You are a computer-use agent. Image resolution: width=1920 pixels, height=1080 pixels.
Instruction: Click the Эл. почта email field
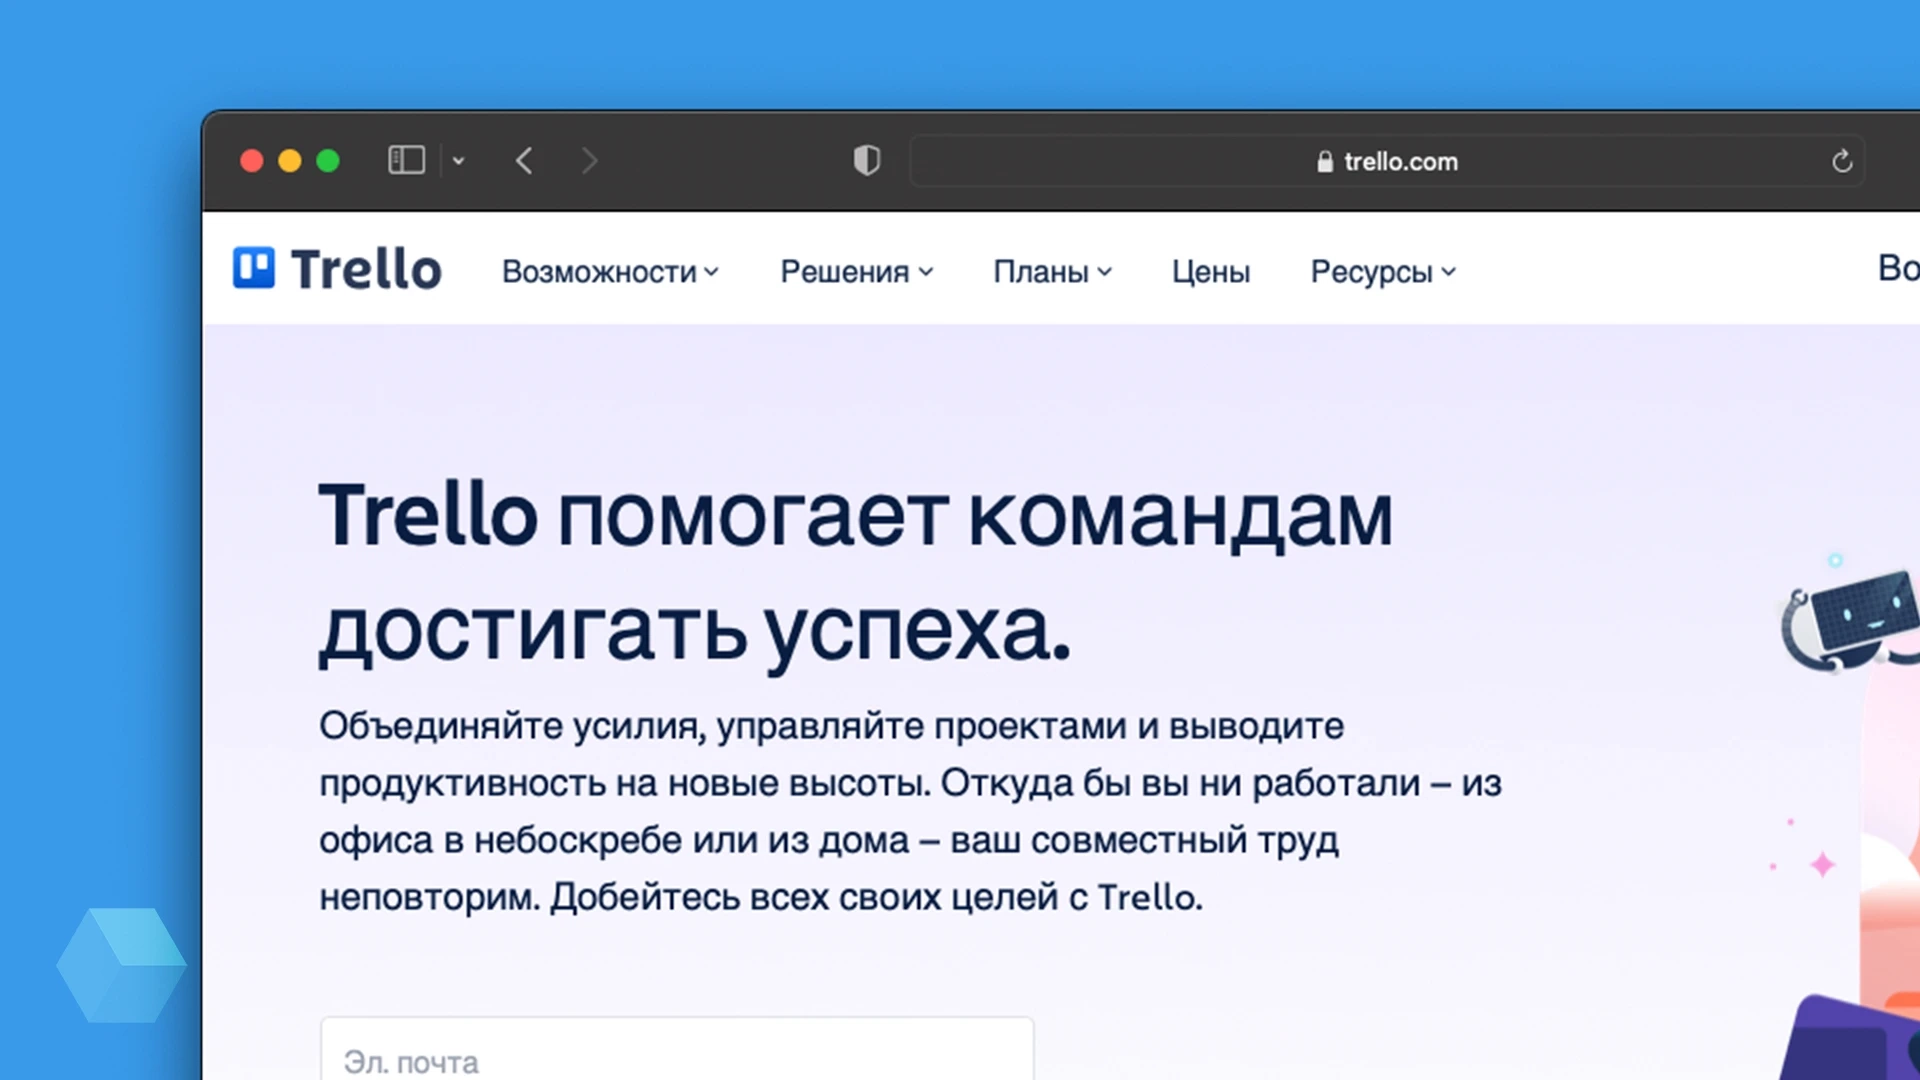click(677, 1049)
